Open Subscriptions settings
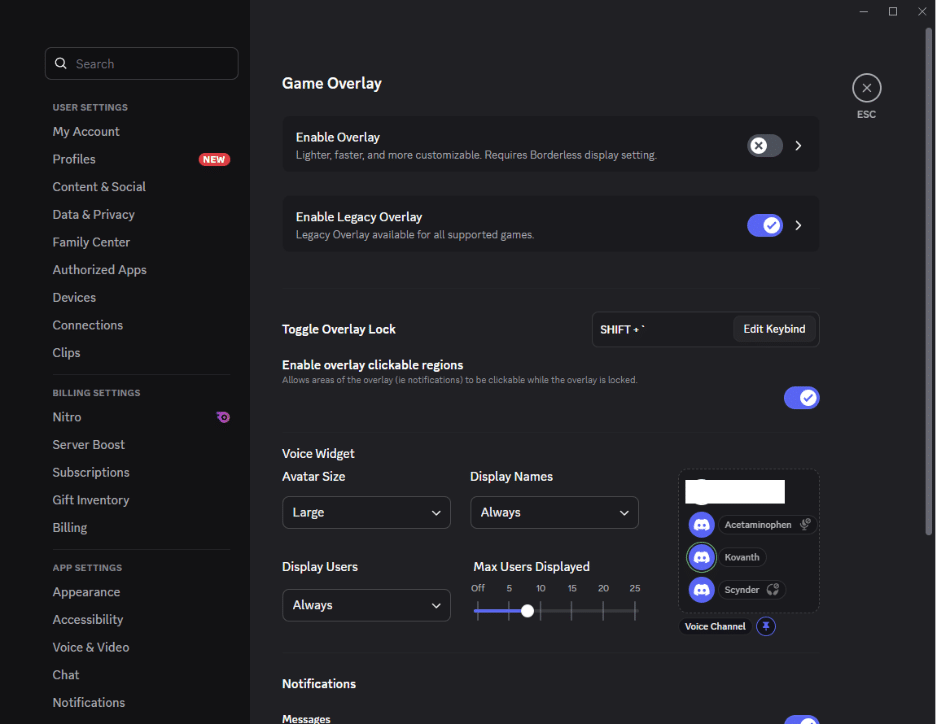Screen dimensions: 936x724 [91, 473]
